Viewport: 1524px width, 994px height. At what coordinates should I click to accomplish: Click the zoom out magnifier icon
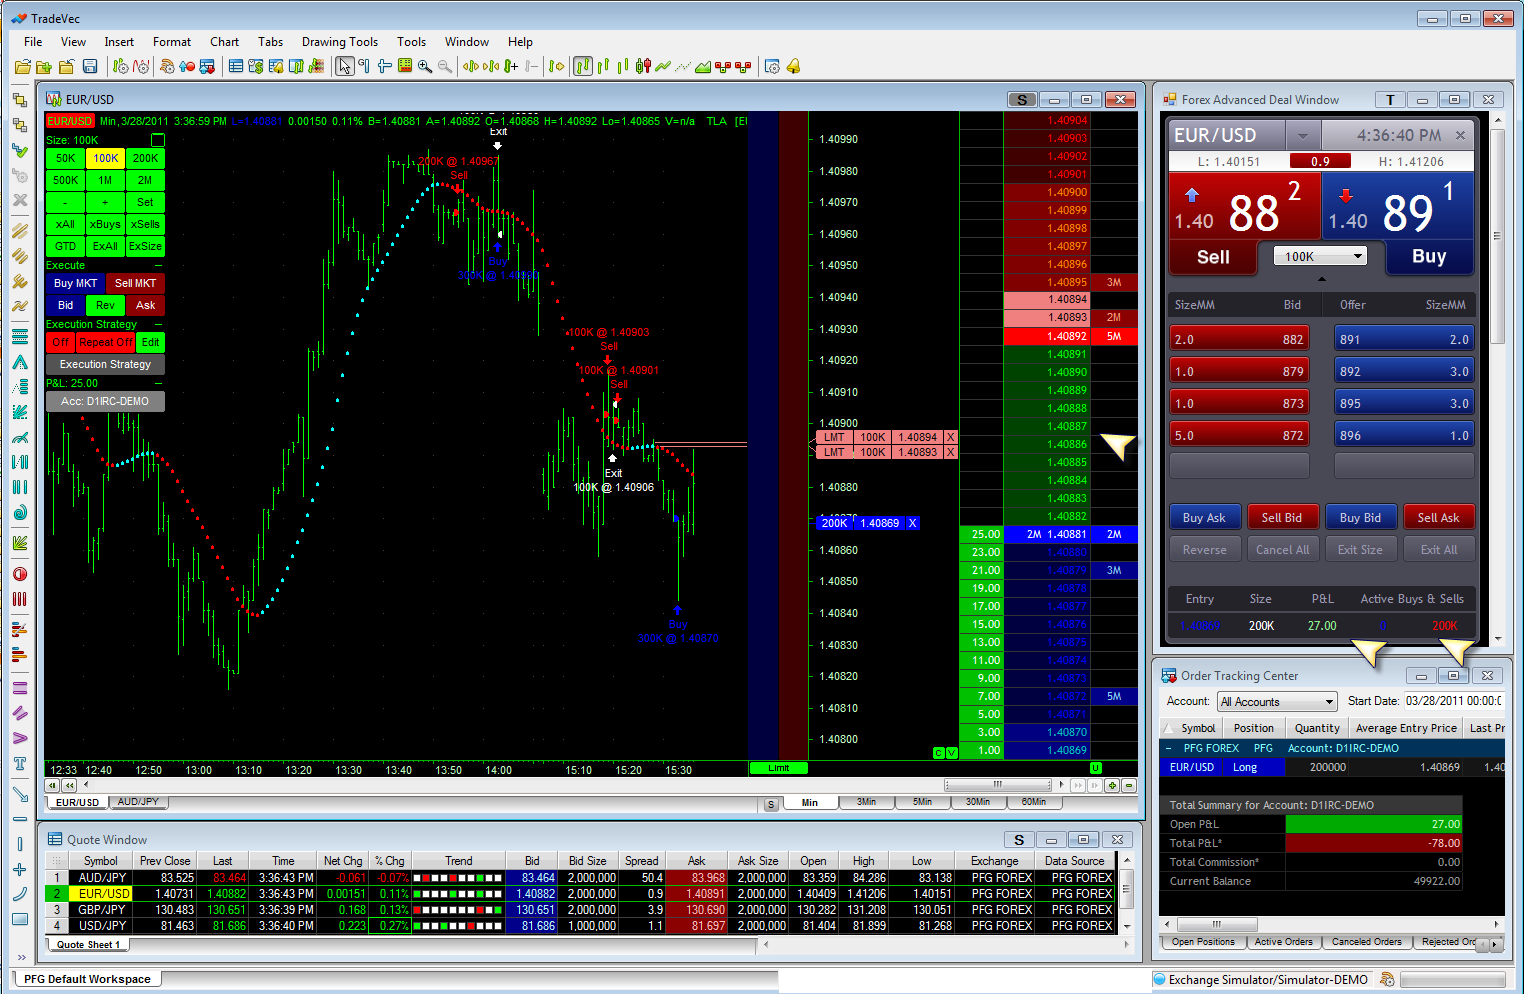(x=445, y=67)
